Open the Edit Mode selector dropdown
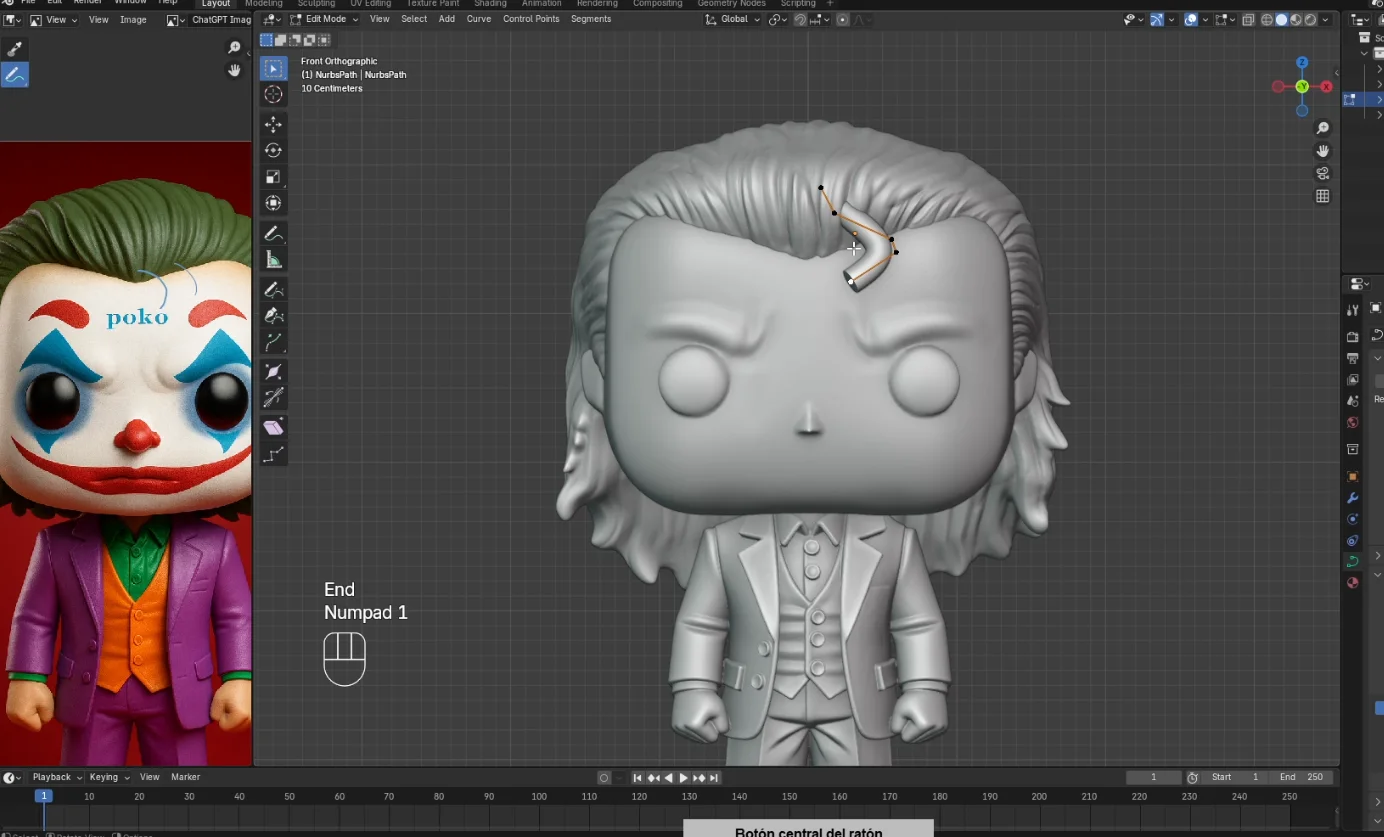The height and width of the screenshot is (837, 1384). [x=324, y=19]
